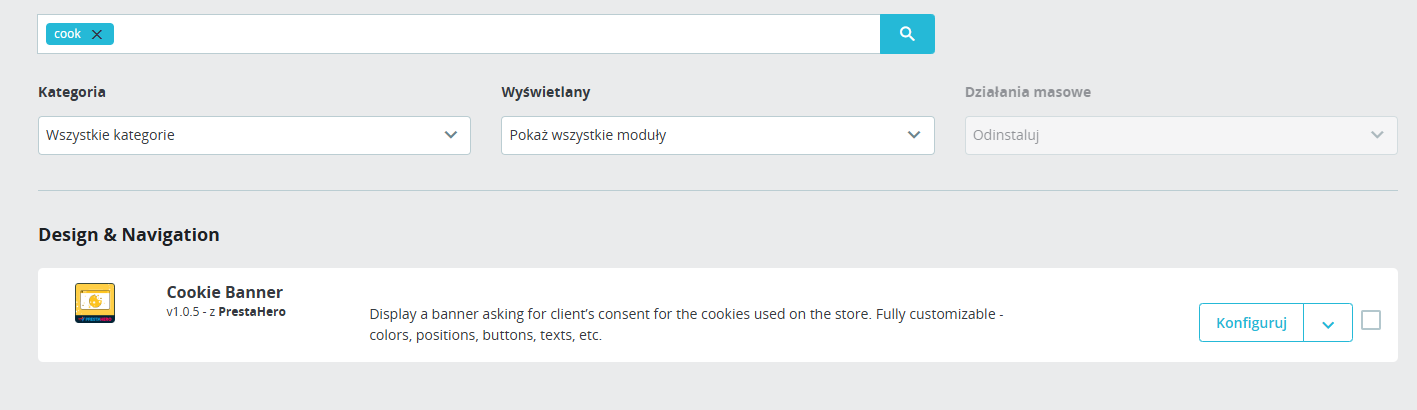
Task: Click the chevron in Kategoria selector
Action: (451, 135)
